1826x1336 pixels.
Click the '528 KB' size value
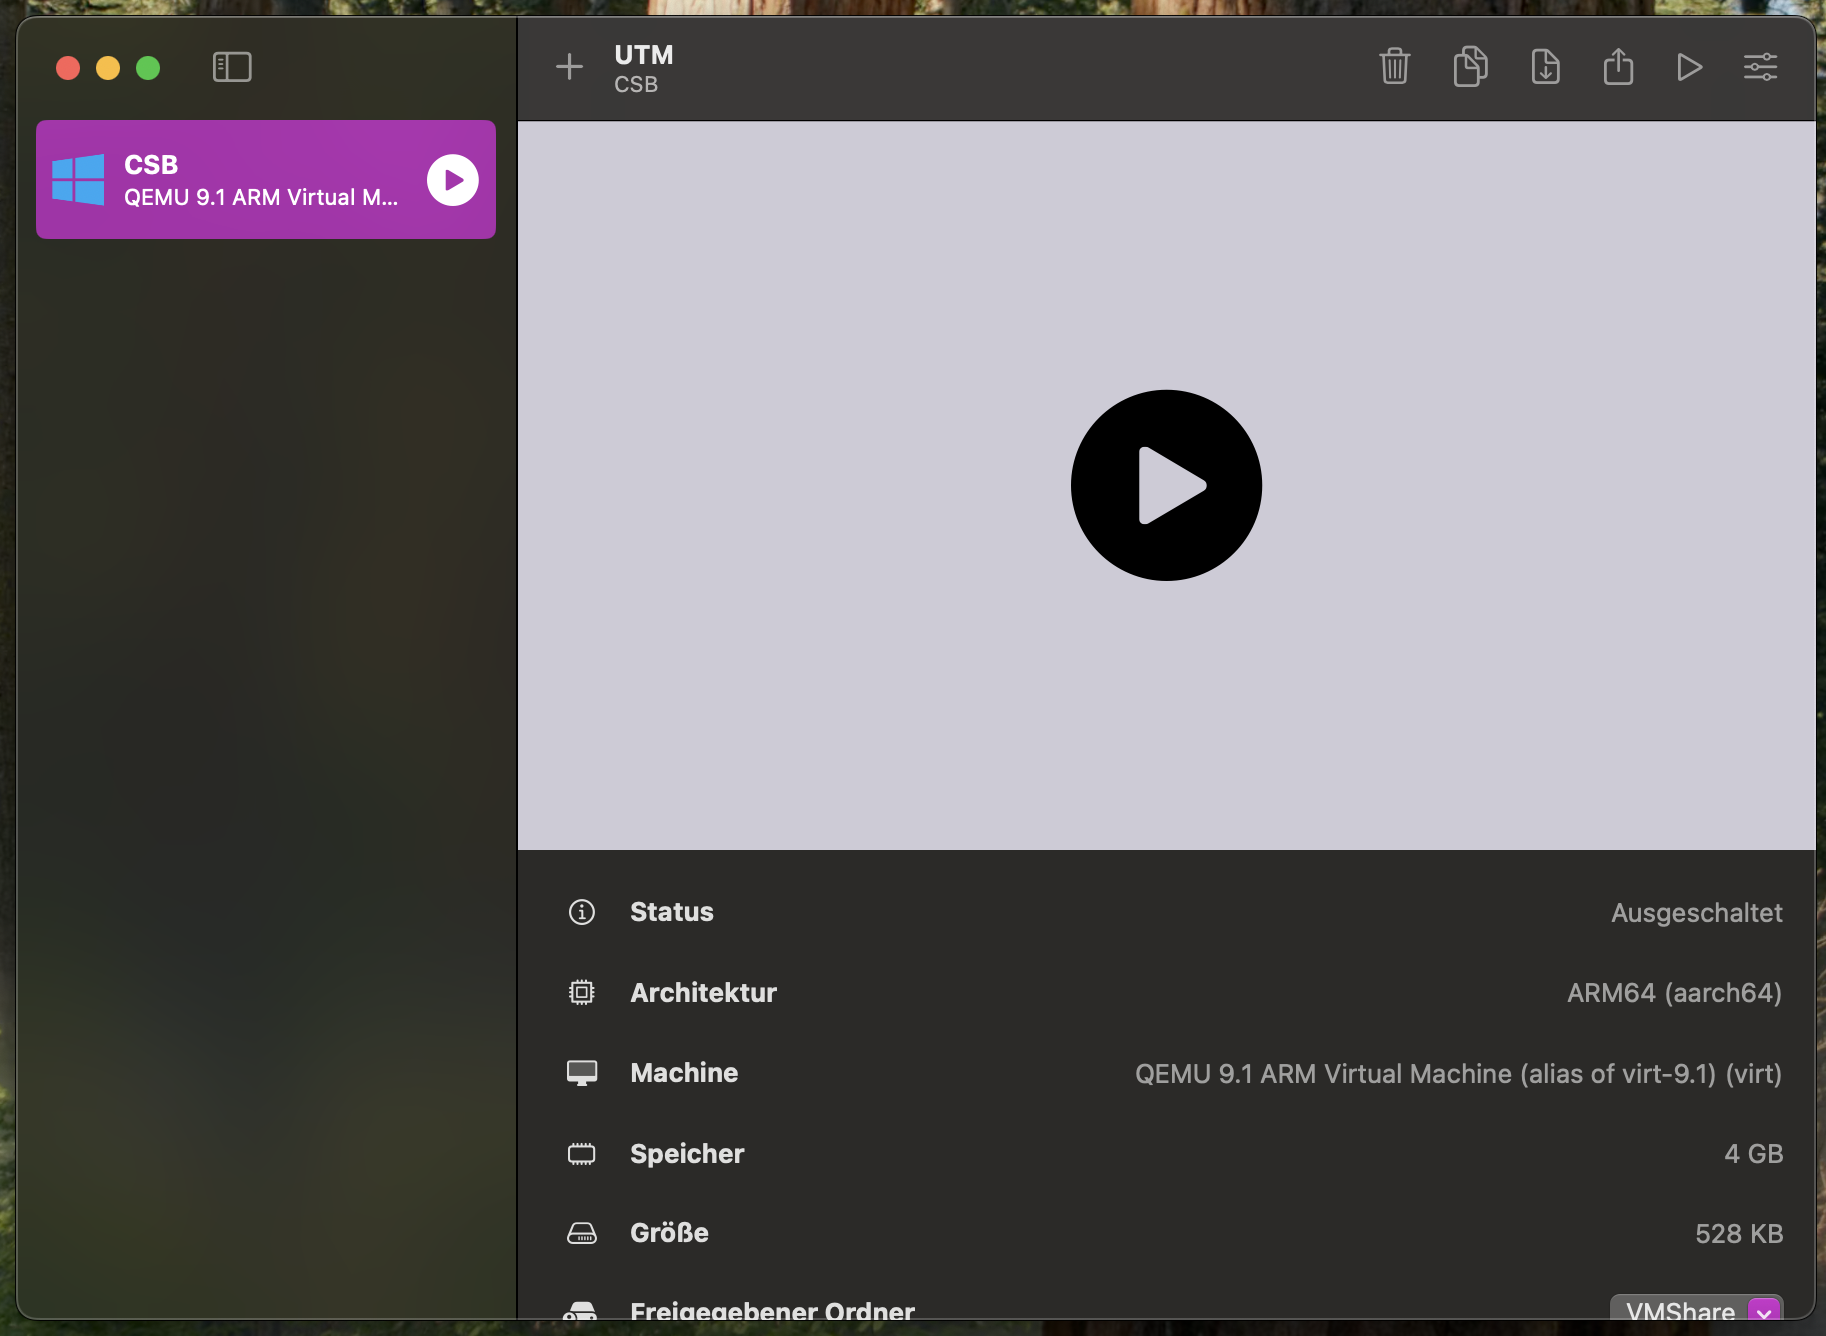click(1739, 1234)
